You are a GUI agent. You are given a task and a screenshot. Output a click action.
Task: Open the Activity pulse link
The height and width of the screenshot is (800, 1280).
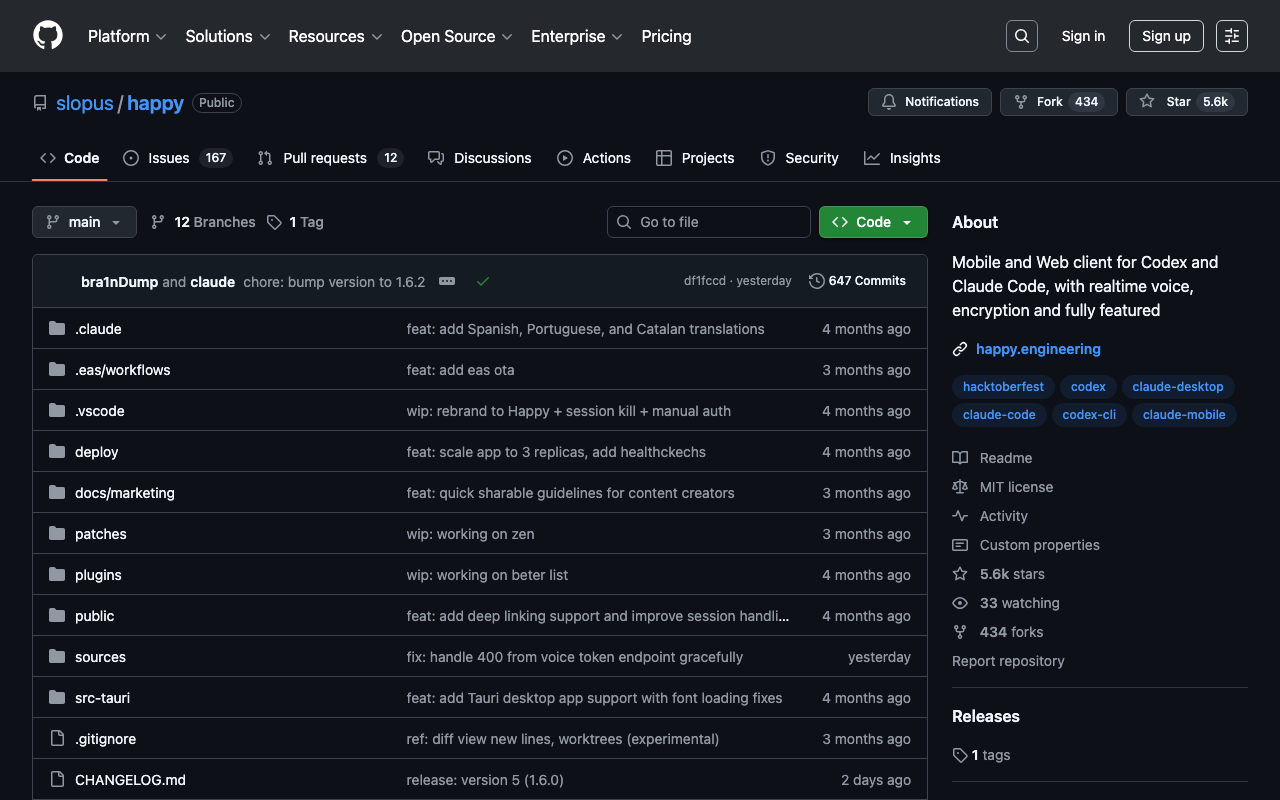click(1003, 516)
